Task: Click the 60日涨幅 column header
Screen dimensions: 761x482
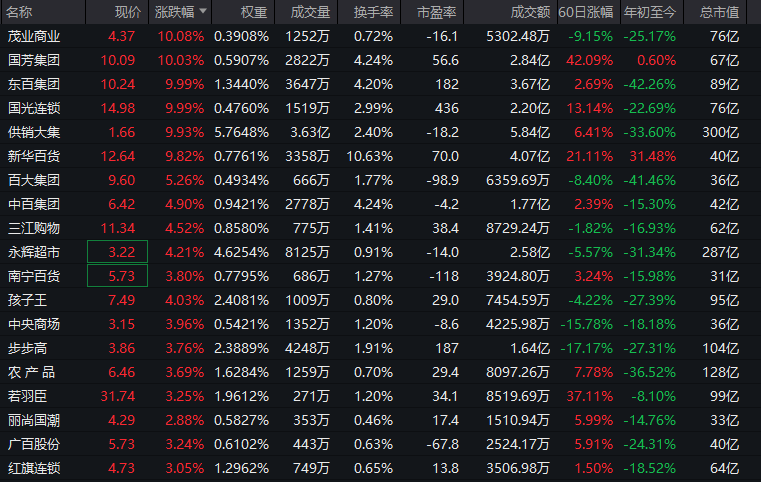Action: click(586, 12)
